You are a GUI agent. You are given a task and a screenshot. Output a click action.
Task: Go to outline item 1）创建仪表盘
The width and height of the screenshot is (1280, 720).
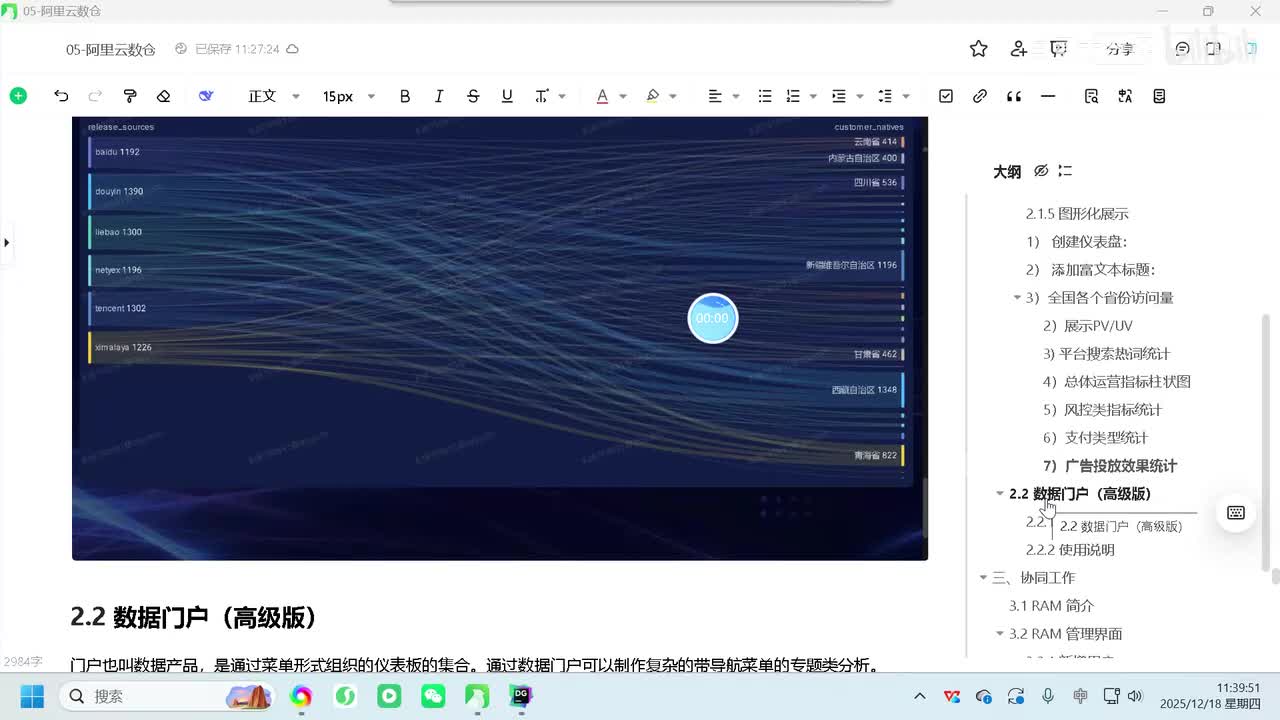[1077, 241]
